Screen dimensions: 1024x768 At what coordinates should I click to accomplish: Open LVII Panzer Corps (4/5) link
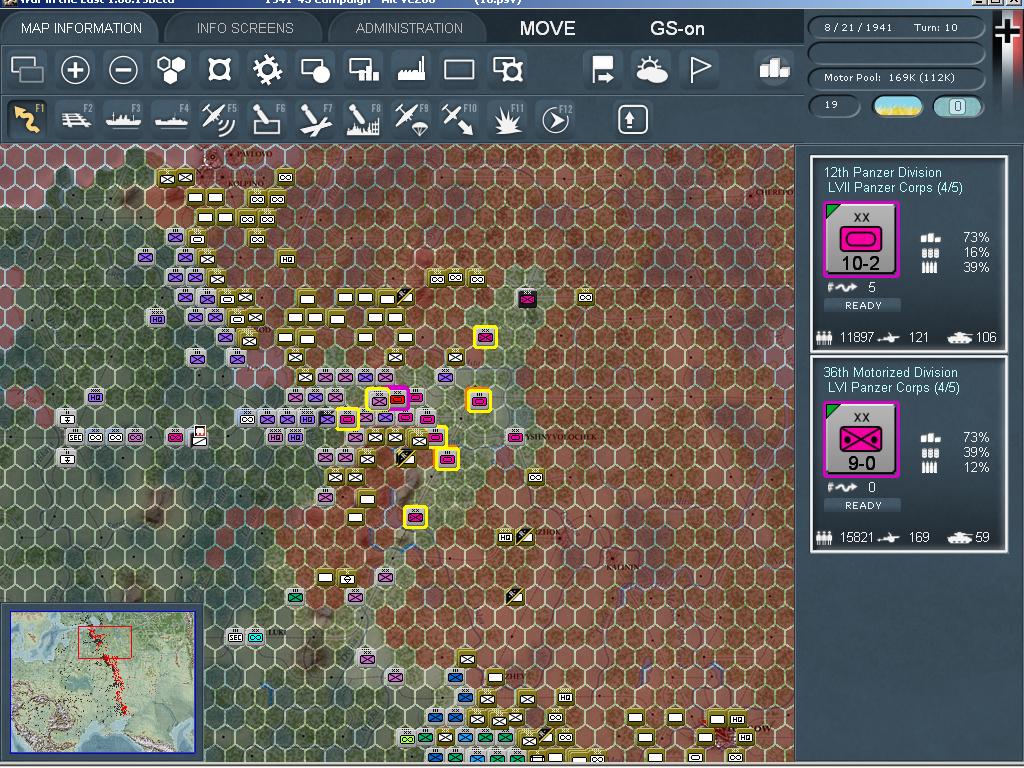895,187
